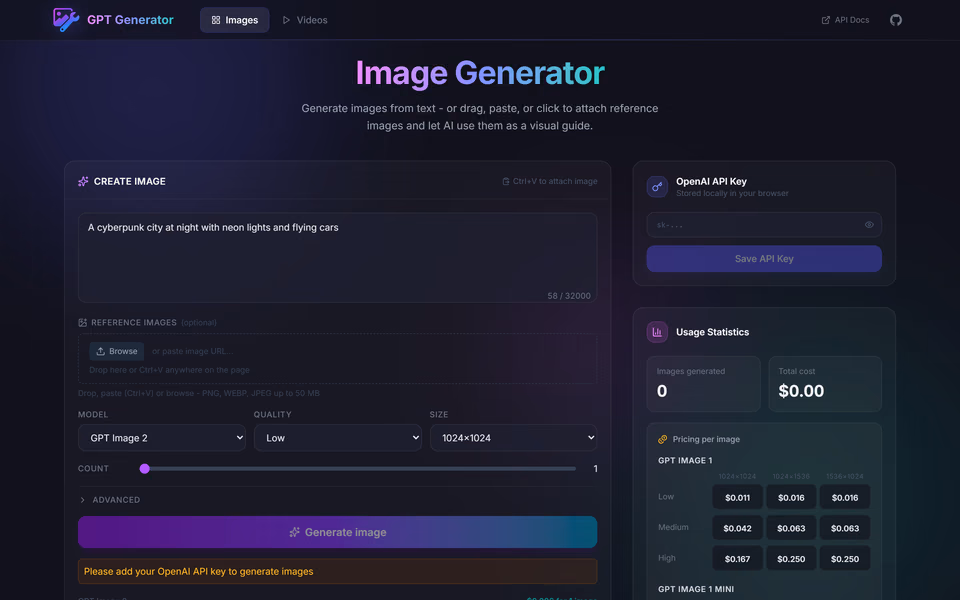Click the $0.042 Medium price cell

pos(737,528)
